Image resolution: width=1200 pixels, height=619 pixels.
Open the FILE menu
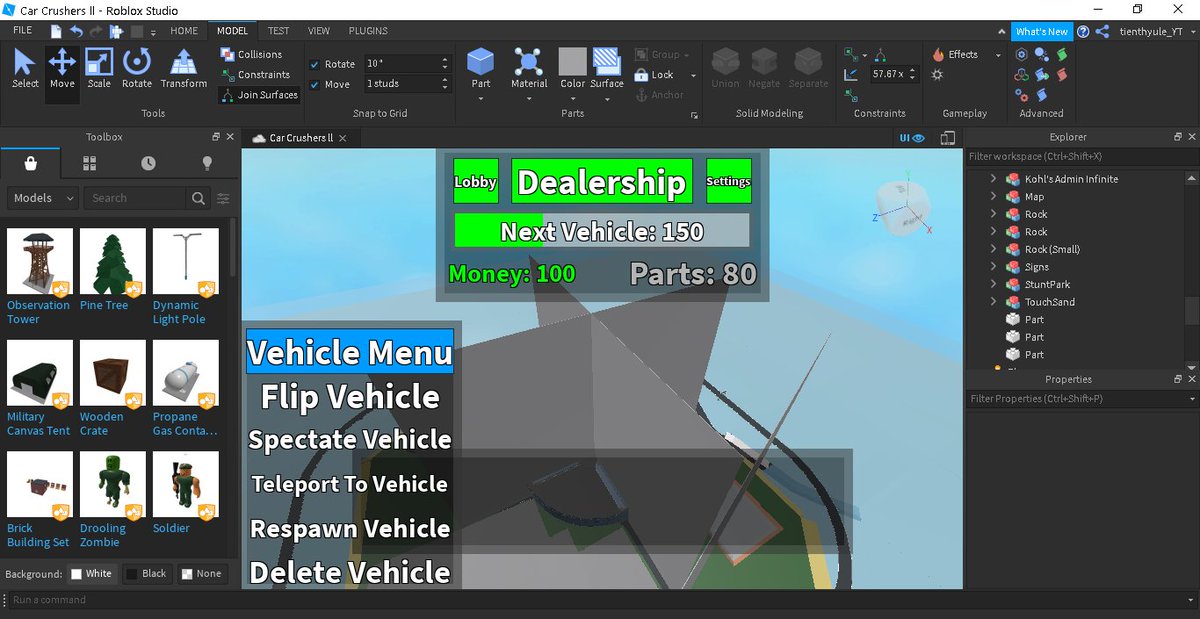click(x=22, y=31)
